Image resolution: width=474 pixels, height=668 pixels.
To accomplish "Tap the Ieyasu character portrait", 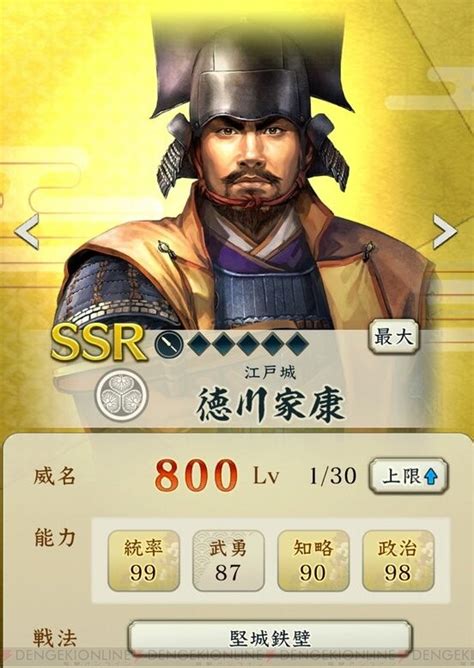I will click(x=247, y=179).
